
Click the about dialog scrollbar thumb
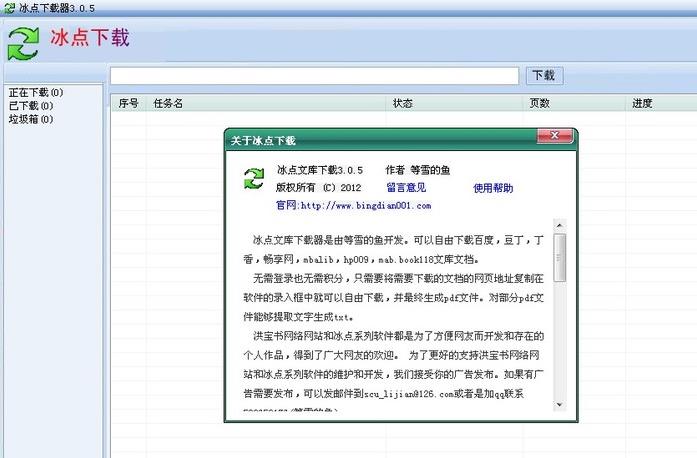click(560, 257)
